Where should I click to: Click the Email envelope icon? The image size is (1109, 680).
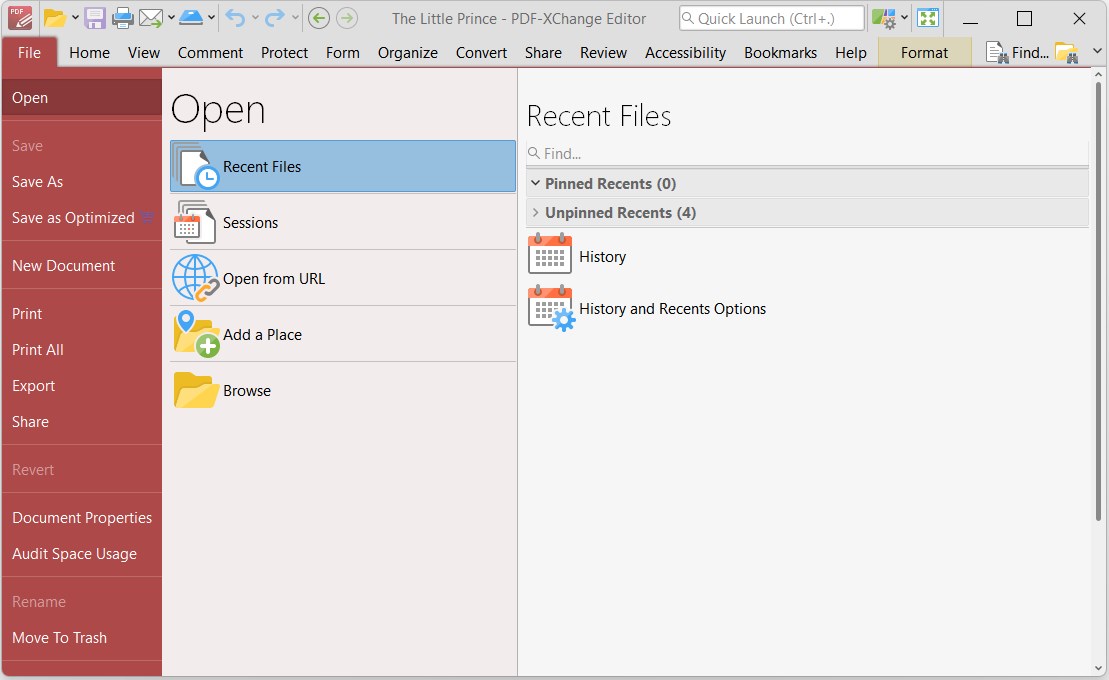point(151,18)
